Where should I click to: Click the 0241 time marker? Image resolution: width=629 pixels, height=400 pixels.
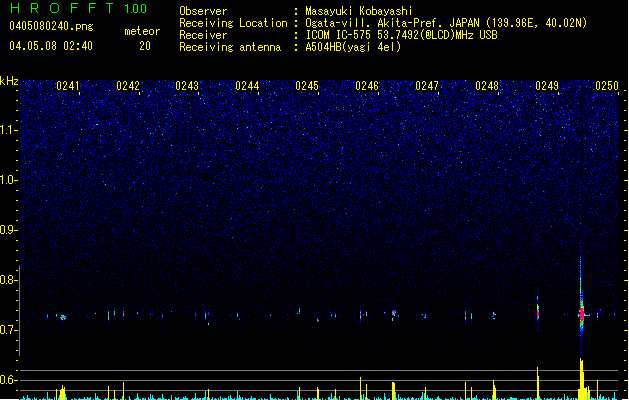pyautogui.click(x=68, y=86)
